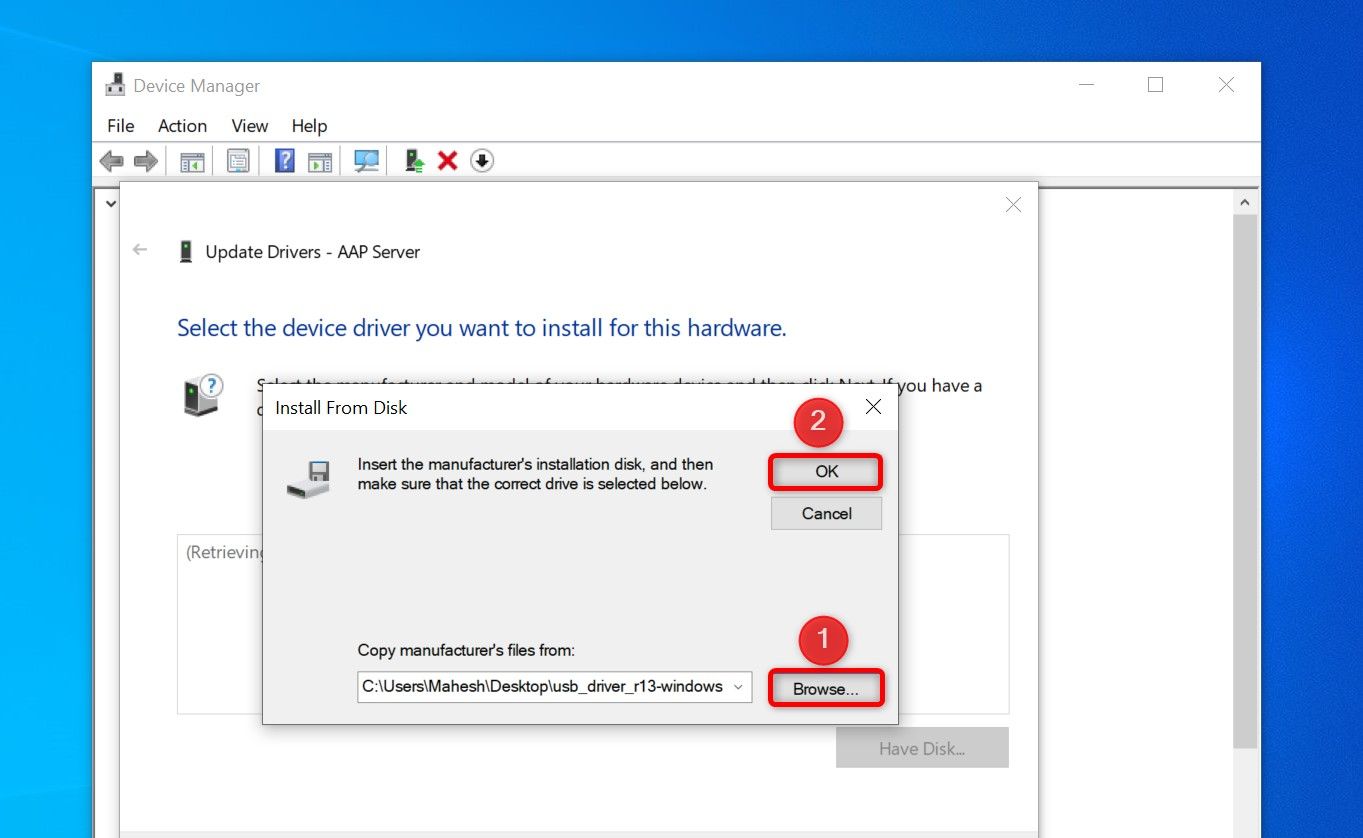This screenshot has height=838, width=1363.
Task: Click the red X Uninstall device icon
Action: 448,161
